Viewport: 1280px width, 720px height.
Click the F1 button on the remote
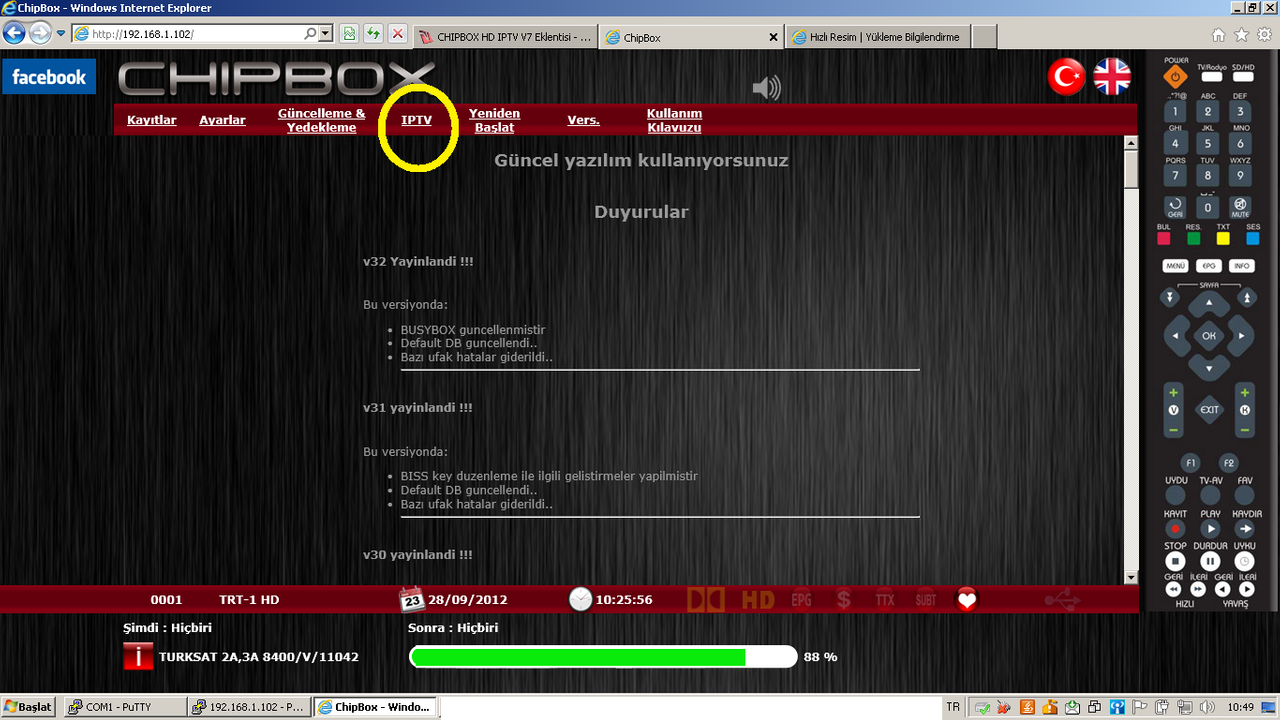point(1190,463)
